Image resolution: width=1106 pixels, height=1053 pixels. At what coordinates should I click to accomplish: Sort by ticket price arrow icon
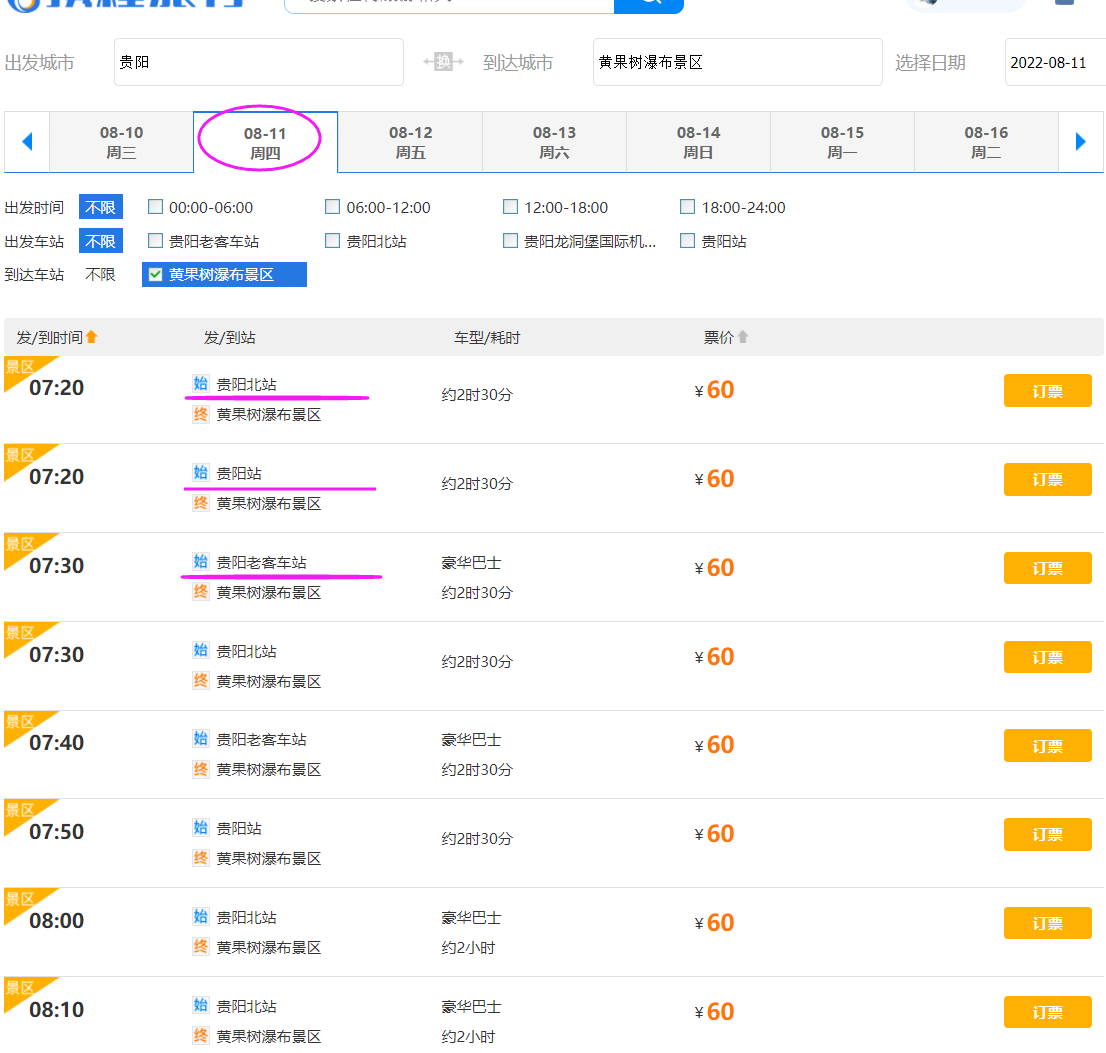(x=743, y=337)
